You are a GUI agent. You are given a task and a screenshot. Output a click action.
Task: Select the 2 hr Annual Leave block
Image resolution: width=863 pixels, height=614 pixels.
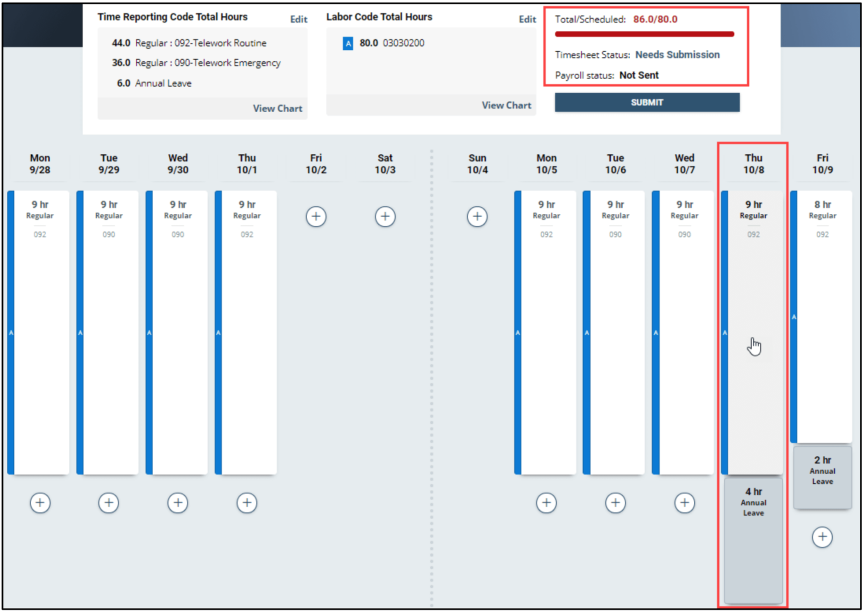pos(822,477)
